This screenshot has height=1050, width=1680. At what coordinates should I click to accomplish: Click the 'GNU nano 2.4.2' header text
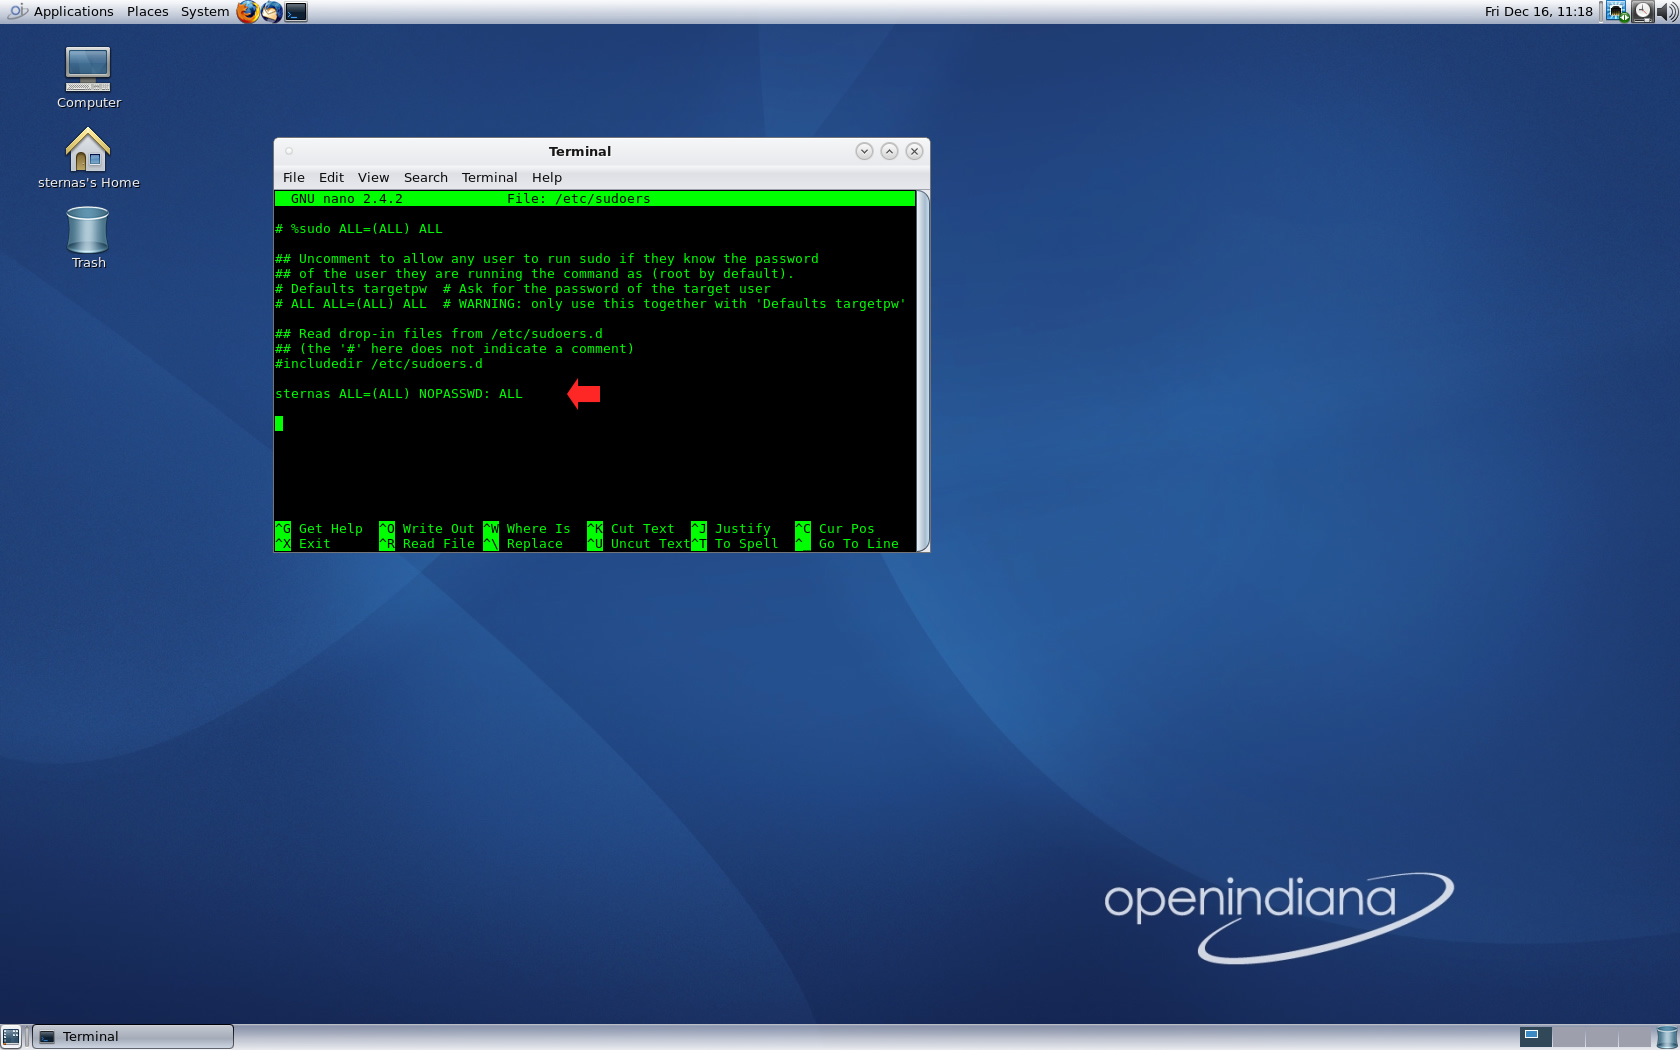(x=347, y=199)
